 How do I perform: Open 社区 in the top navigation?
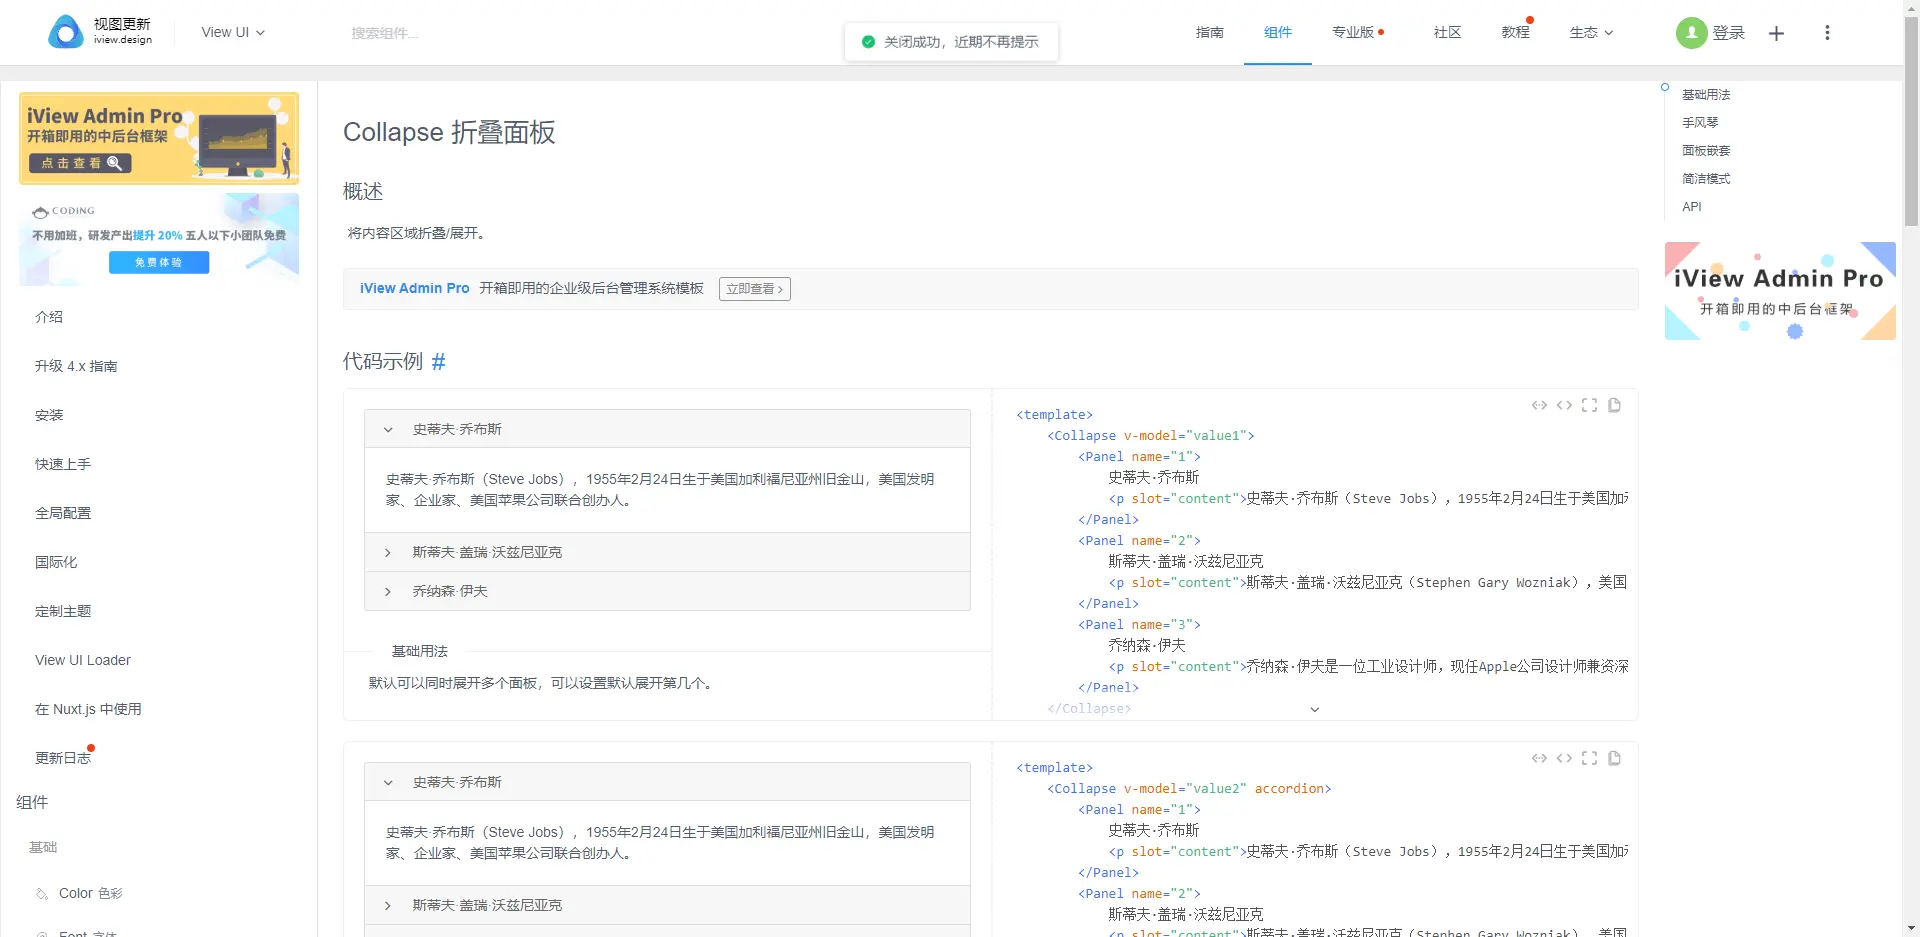coord(1447,32)
